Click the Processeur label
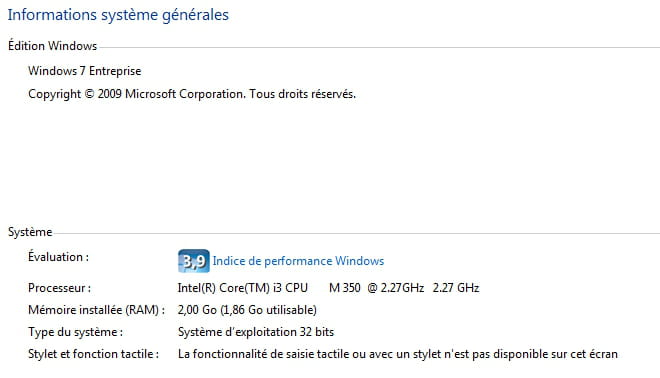Screen dimensions: 660x378 point(59,288)
